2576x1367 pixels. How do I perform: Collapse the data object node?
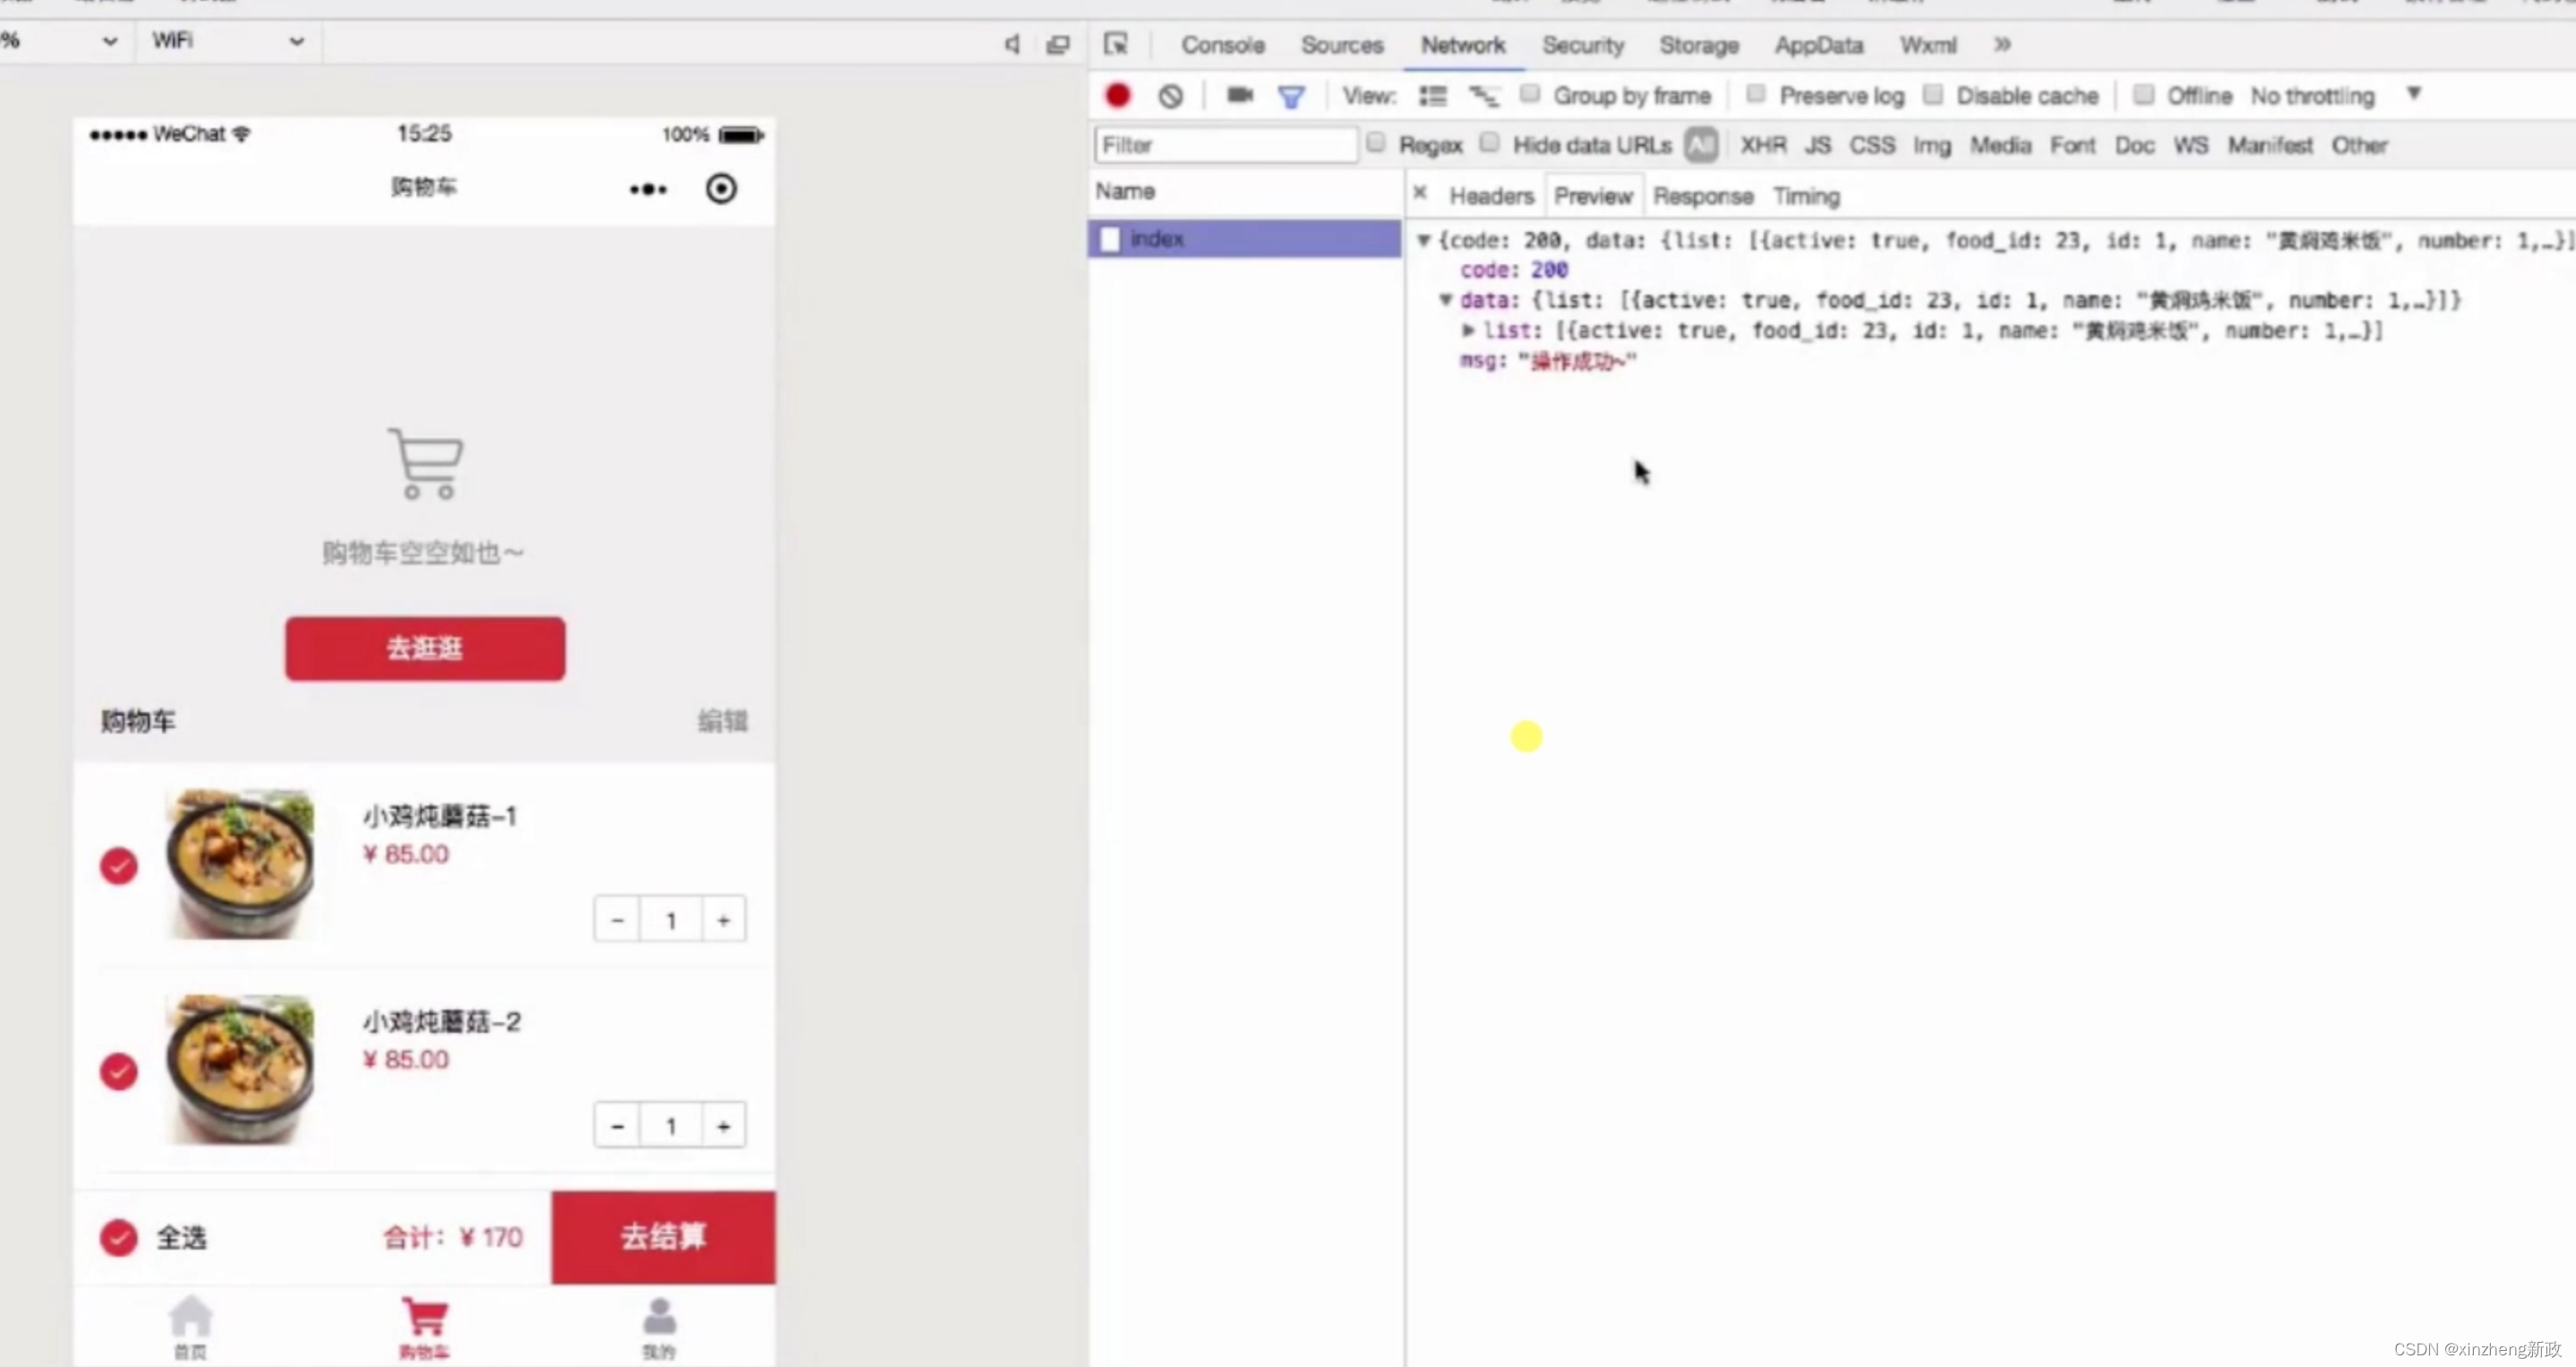tap(1445, 299)
